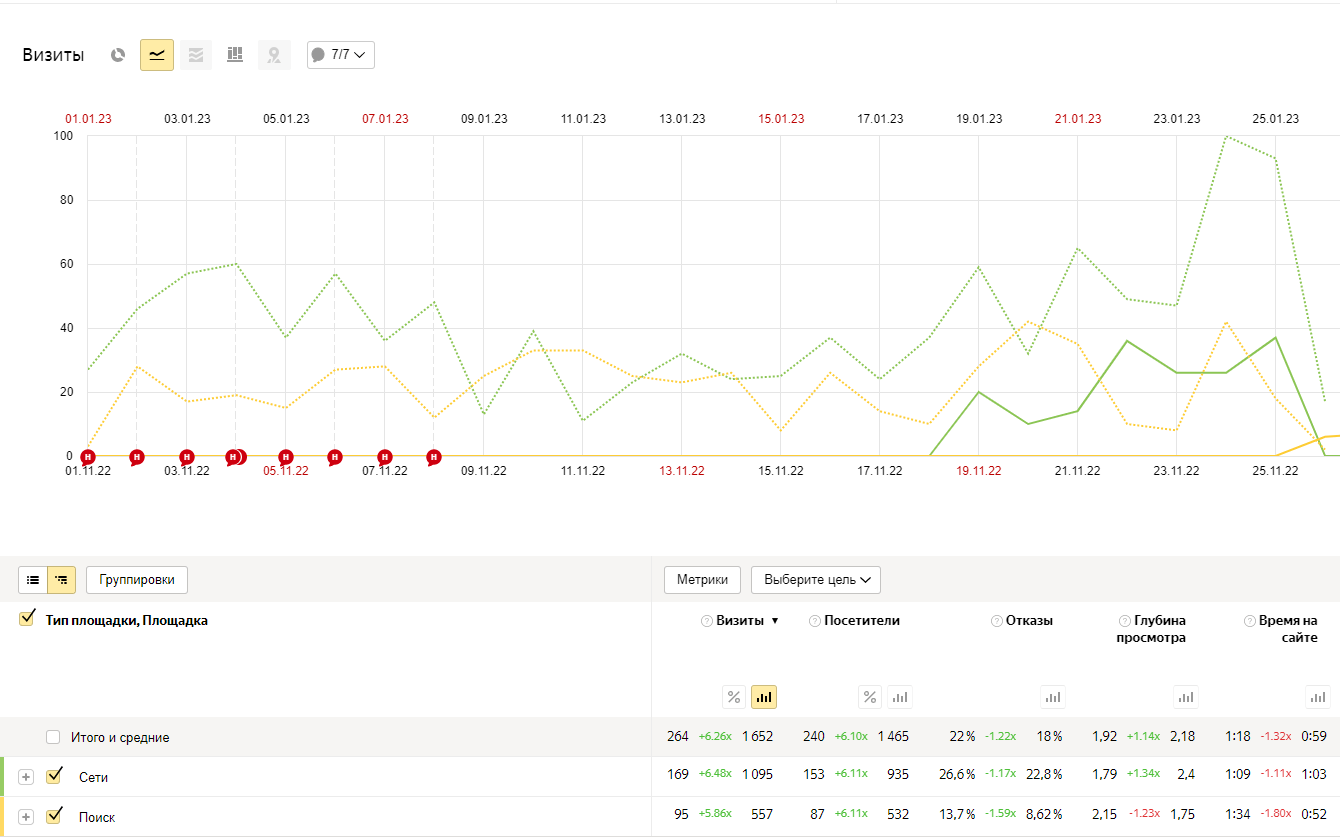Click the Посетители column header
This screenshot has width=1340, height=840.
[x=862, y=621]
